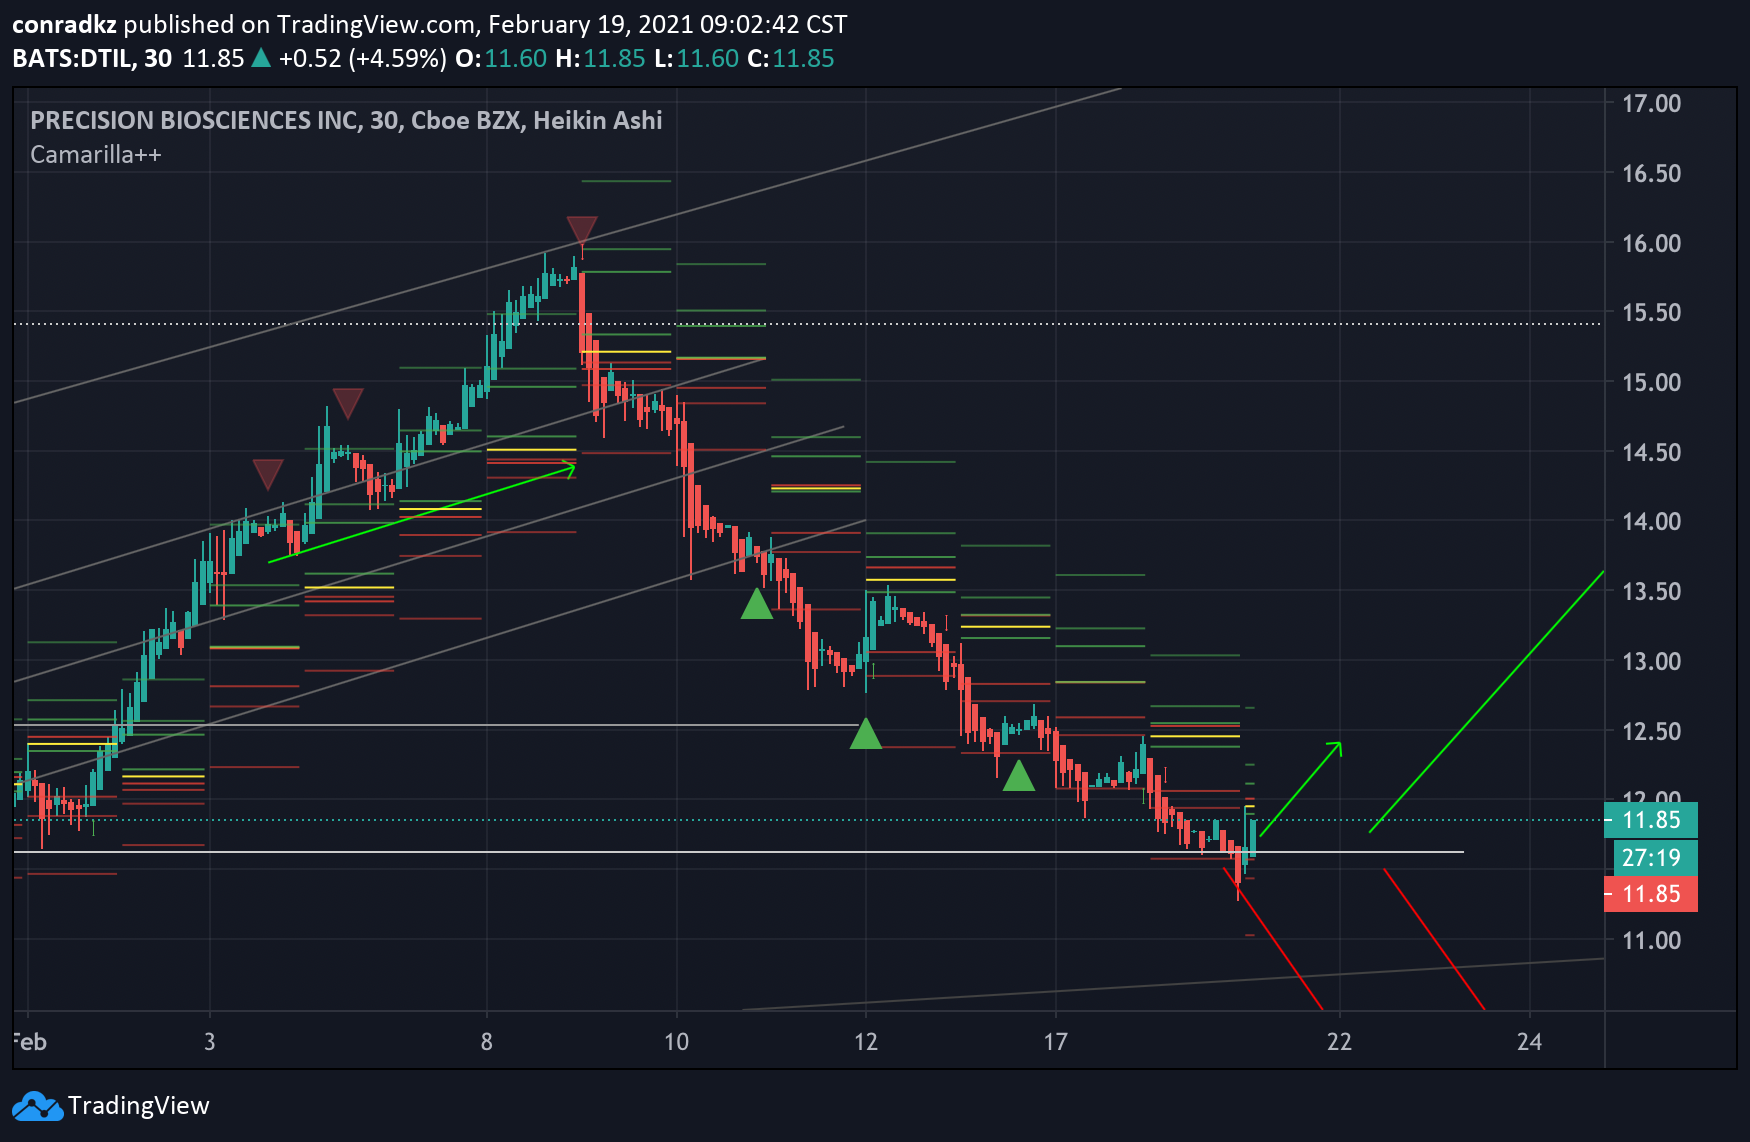The image size is (1750, 1142).
Task: Click the Feb date axis label
Action: click(30, 1042)
